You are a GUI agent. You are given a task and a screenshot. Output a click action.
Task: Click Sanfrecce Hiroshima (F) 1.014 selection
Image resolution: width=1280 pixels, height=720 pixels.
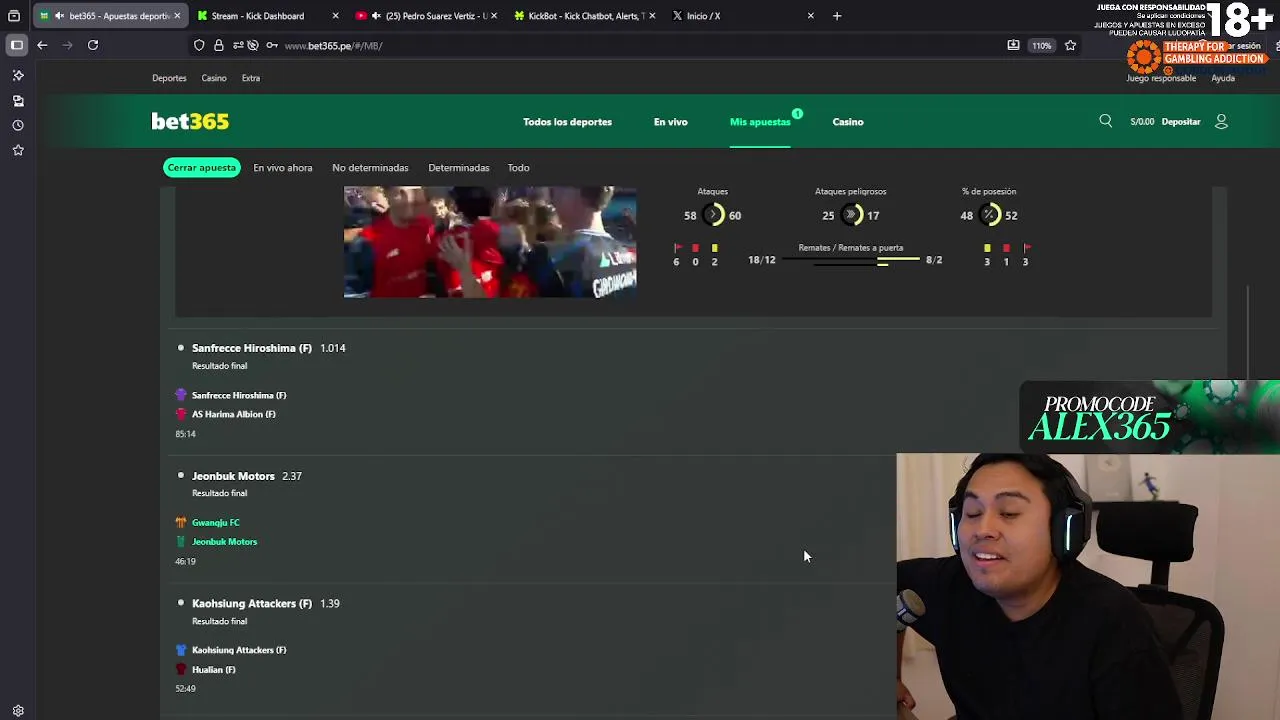pyautogui.click(x=268, y=348)
